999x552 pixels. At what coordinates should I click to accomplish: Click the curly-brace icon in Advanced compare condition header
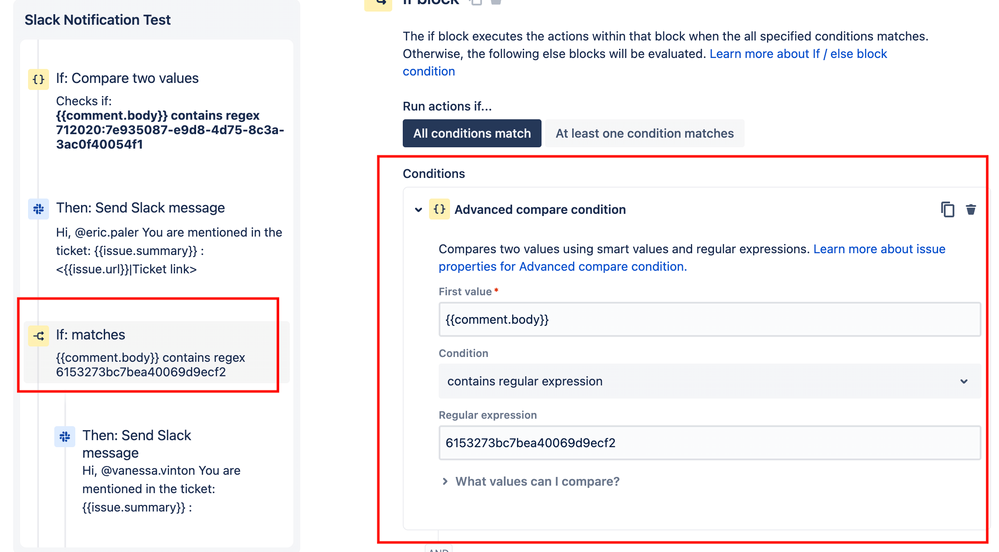[439, 209]
